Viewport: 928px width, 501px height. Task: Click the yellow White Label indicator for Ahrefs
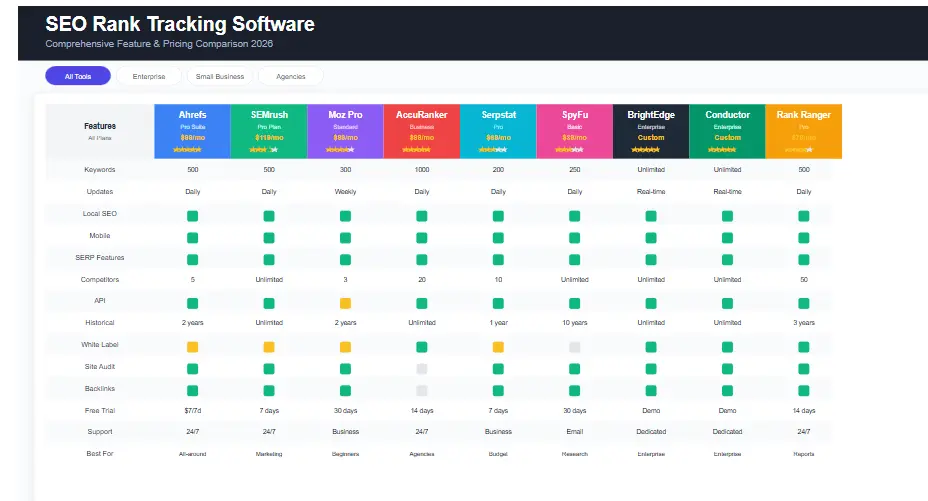(x=192, y=347)
